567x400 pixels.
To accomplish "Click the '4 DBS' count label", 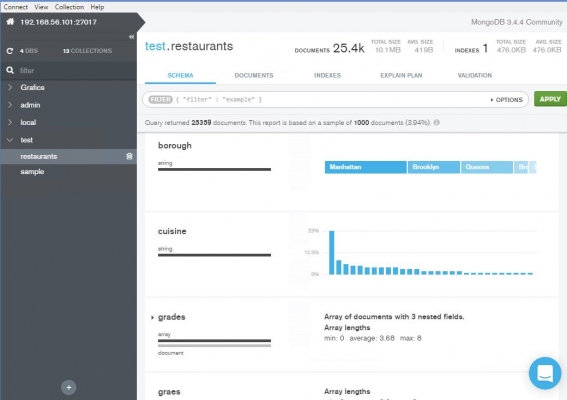I will [x=29, y=51].
